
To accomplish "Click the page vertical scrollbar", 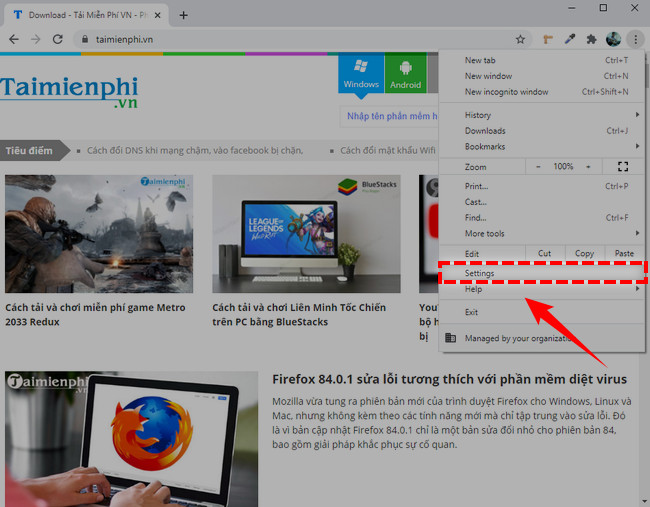I will pyautogui.click(x=647, y=278).
